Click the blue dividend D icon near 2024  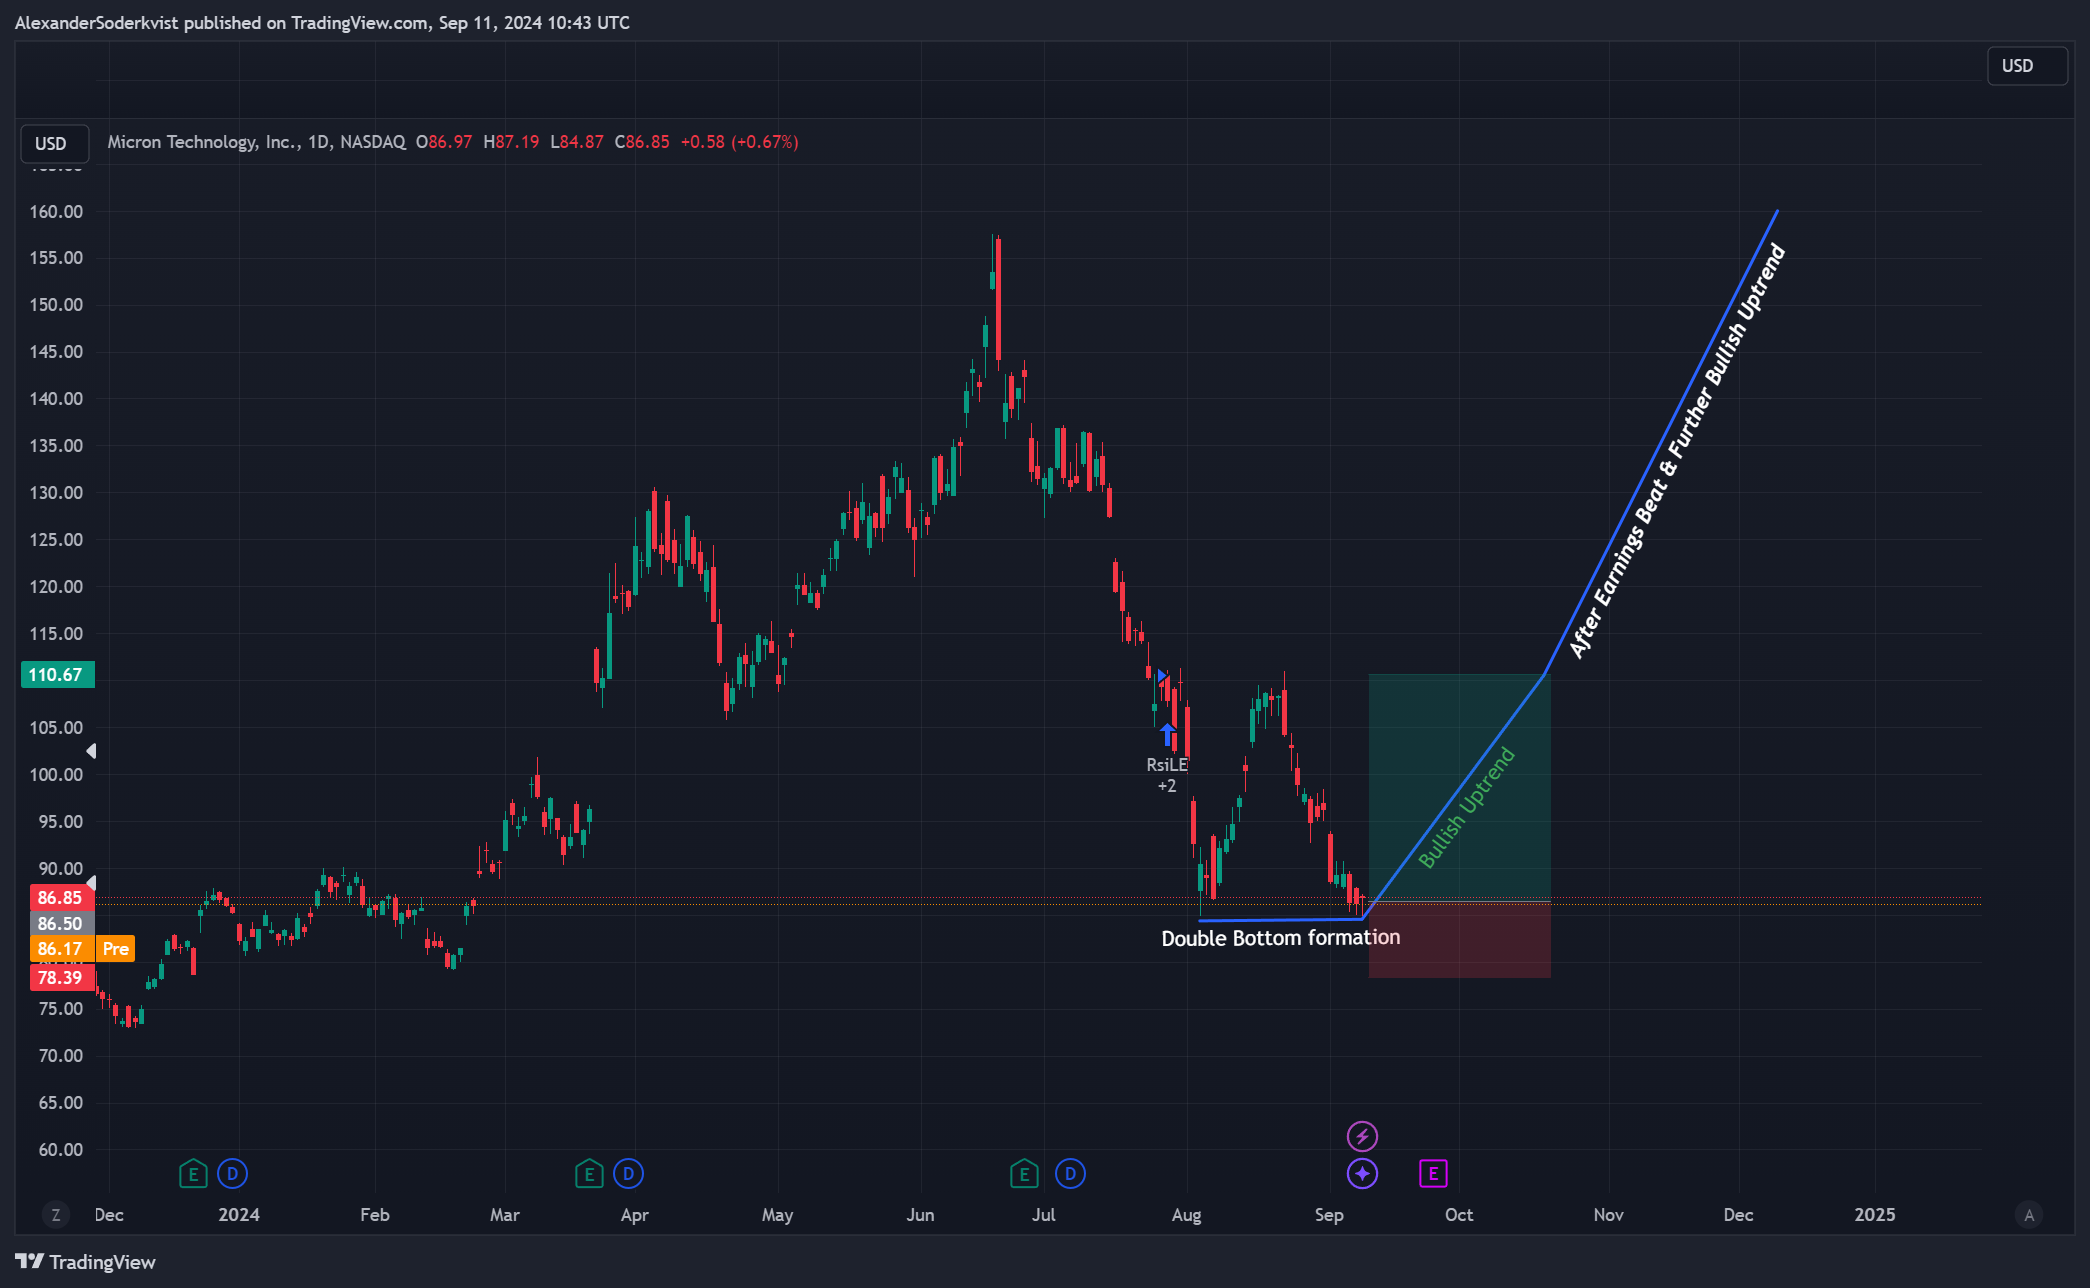(232, 1173)
